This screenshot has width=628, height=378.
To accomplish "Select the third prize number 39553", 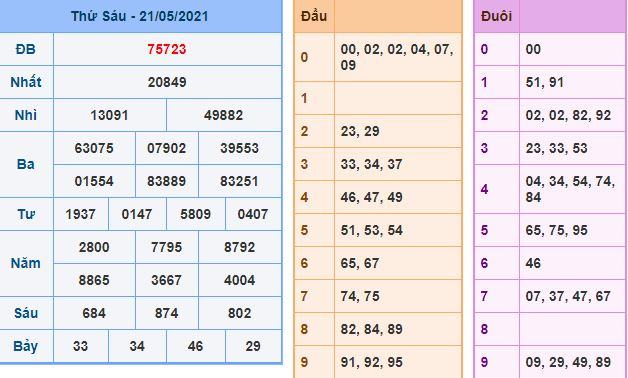I will pos(239,148).
